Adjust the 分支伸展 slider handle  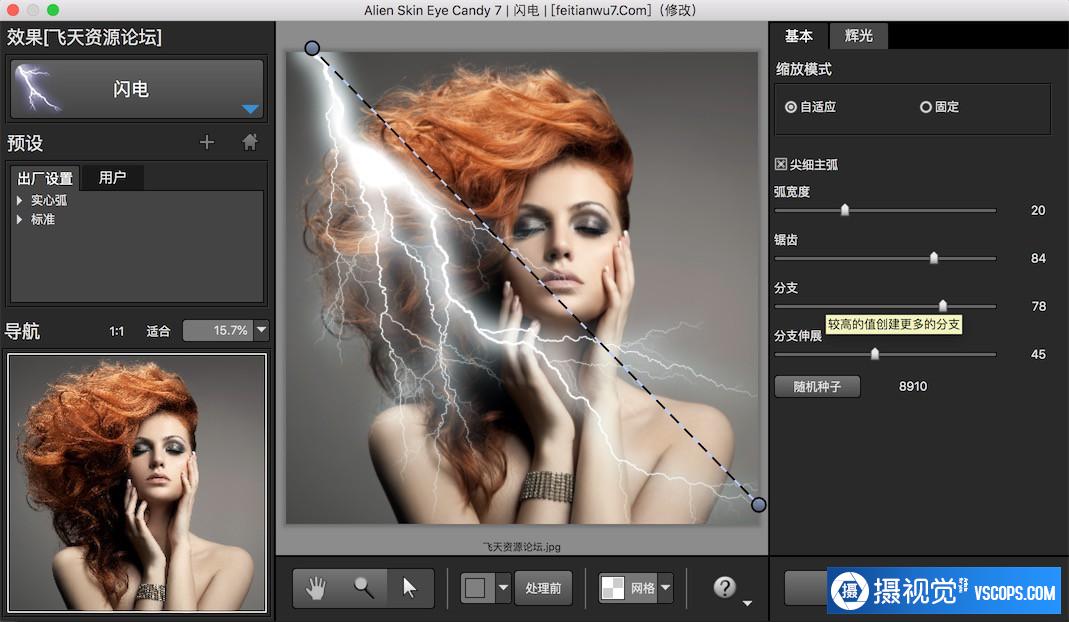click(875, 353)
